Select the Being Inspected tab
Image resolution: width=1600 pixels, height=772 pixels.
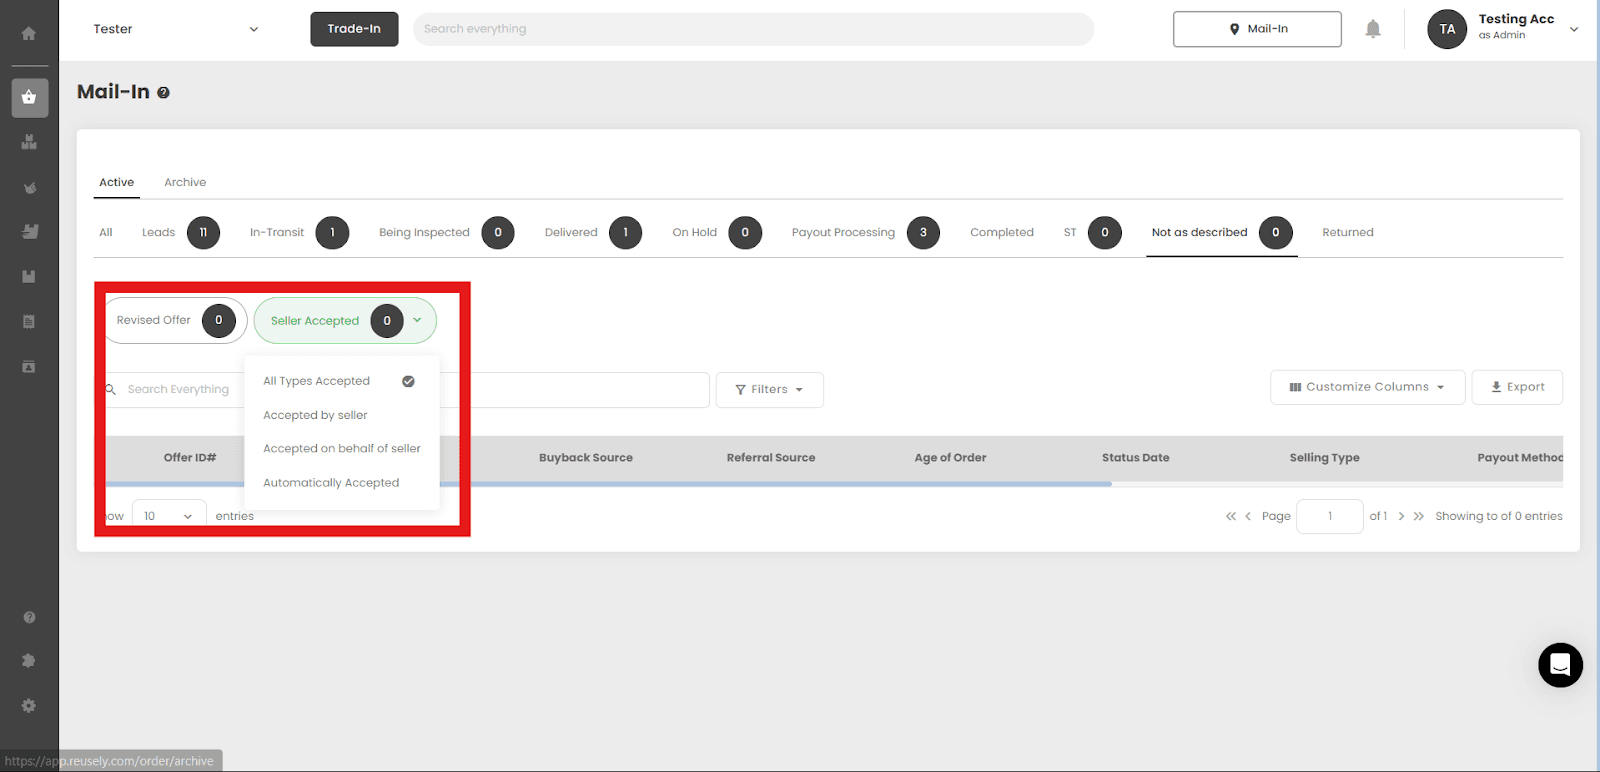click(445, 233)
